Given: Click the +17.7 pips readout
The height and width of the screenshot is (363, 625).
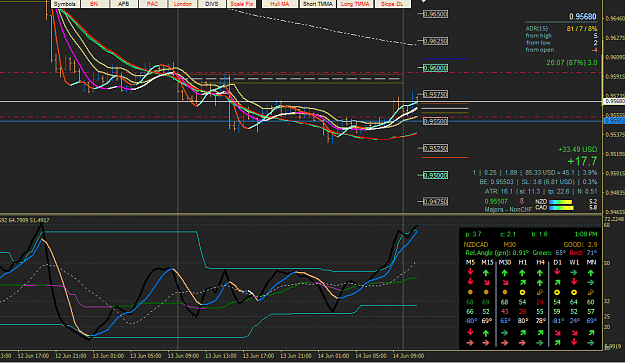Looking at the screenshot, I should pyautogui.click(x=582, y=161).
